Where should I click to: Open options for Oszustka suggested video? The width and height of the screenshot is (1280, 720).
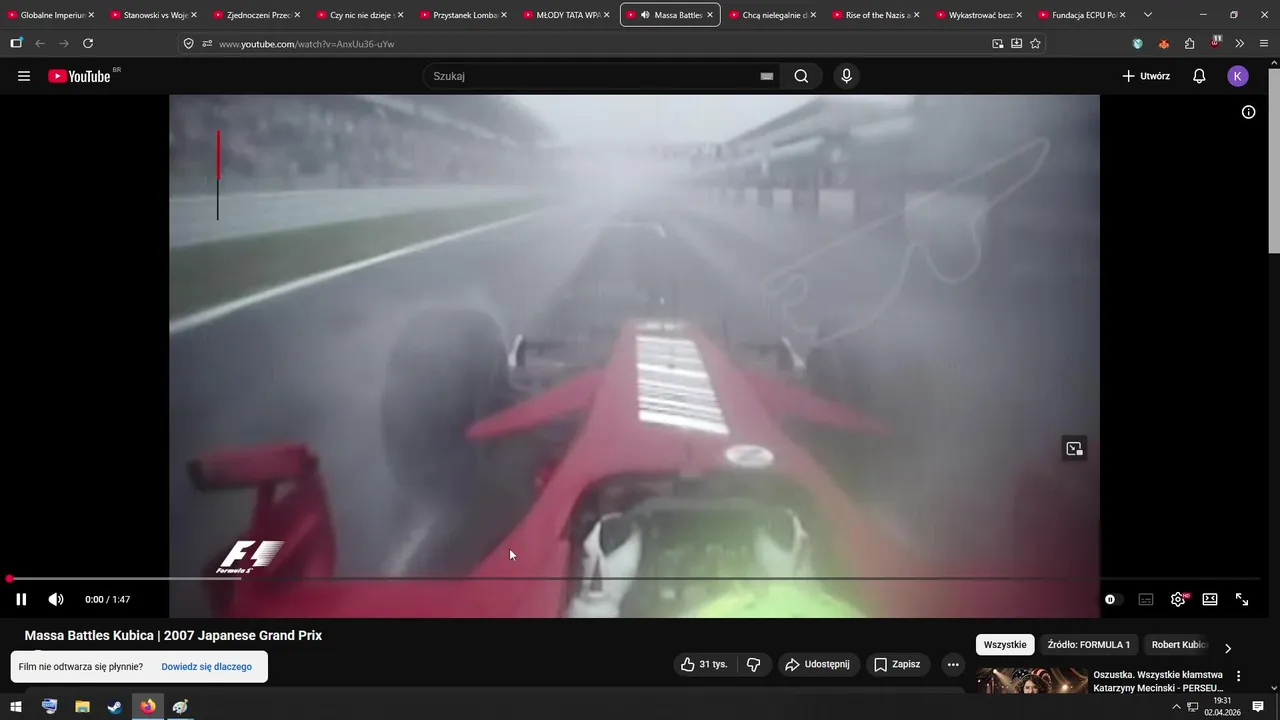point(1238,676)
